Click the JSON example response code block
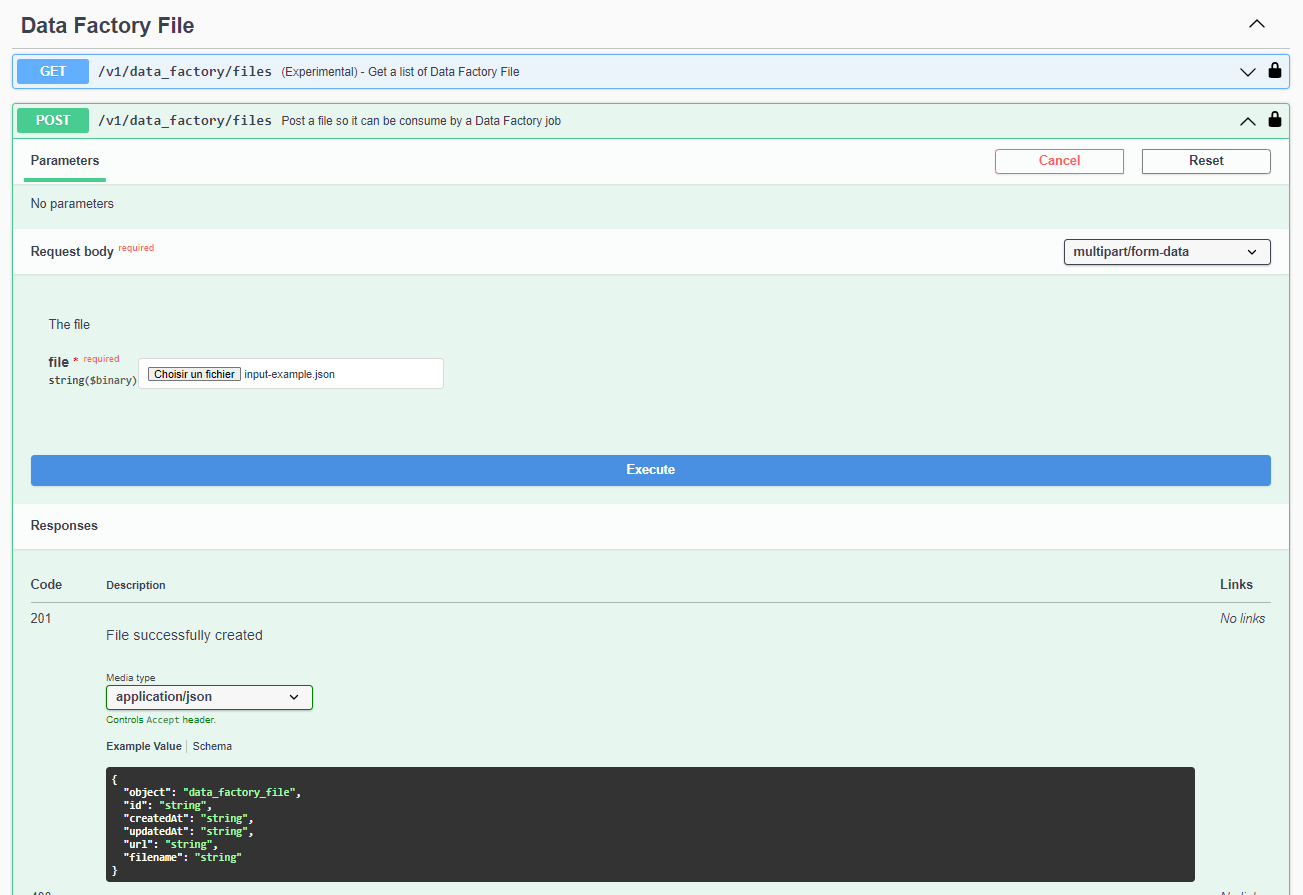 tap(650, 824)
